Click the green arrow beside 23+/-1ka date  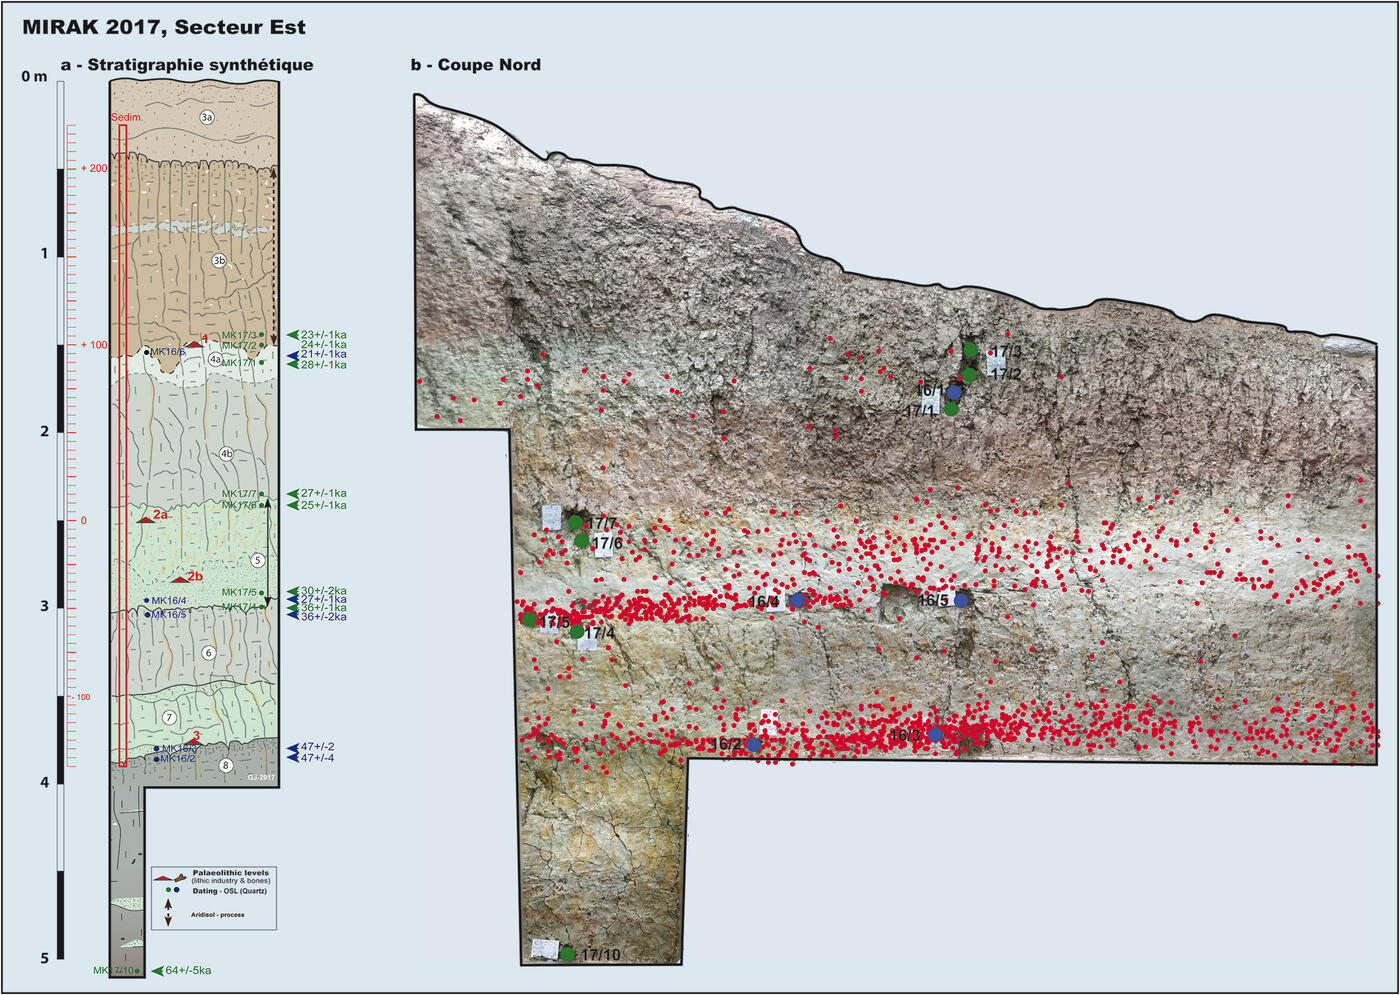point(292,335)
